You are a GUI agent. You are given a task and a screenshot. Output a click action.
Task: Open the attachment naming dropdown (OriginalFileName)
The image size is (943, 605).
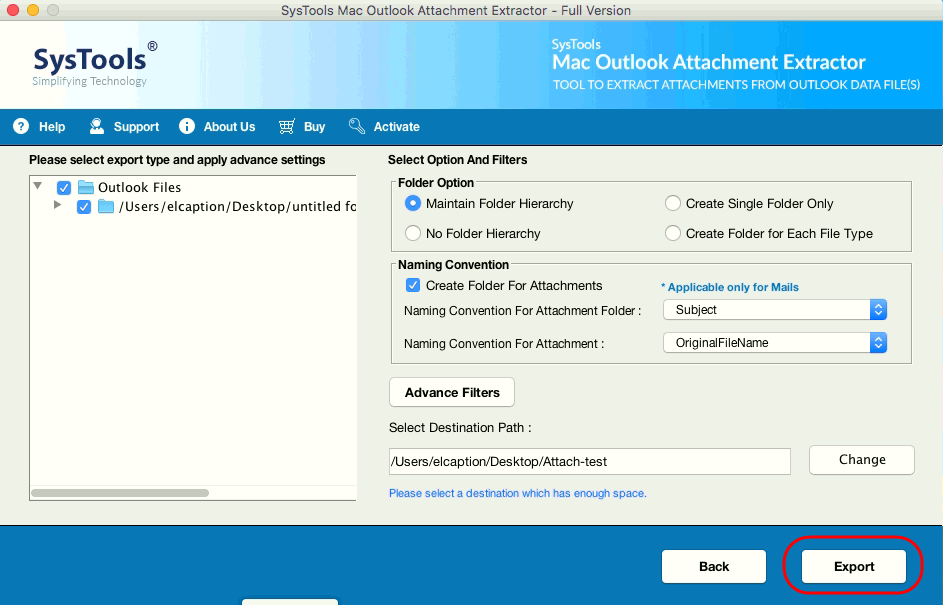pos(775,343)
